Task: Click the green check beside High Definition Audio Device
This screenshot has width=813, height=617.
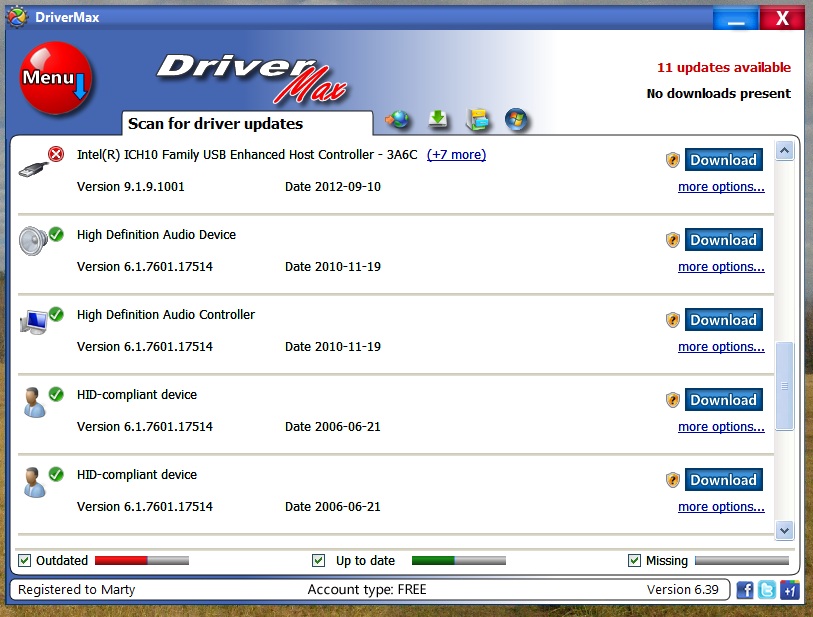Action: 56,234
